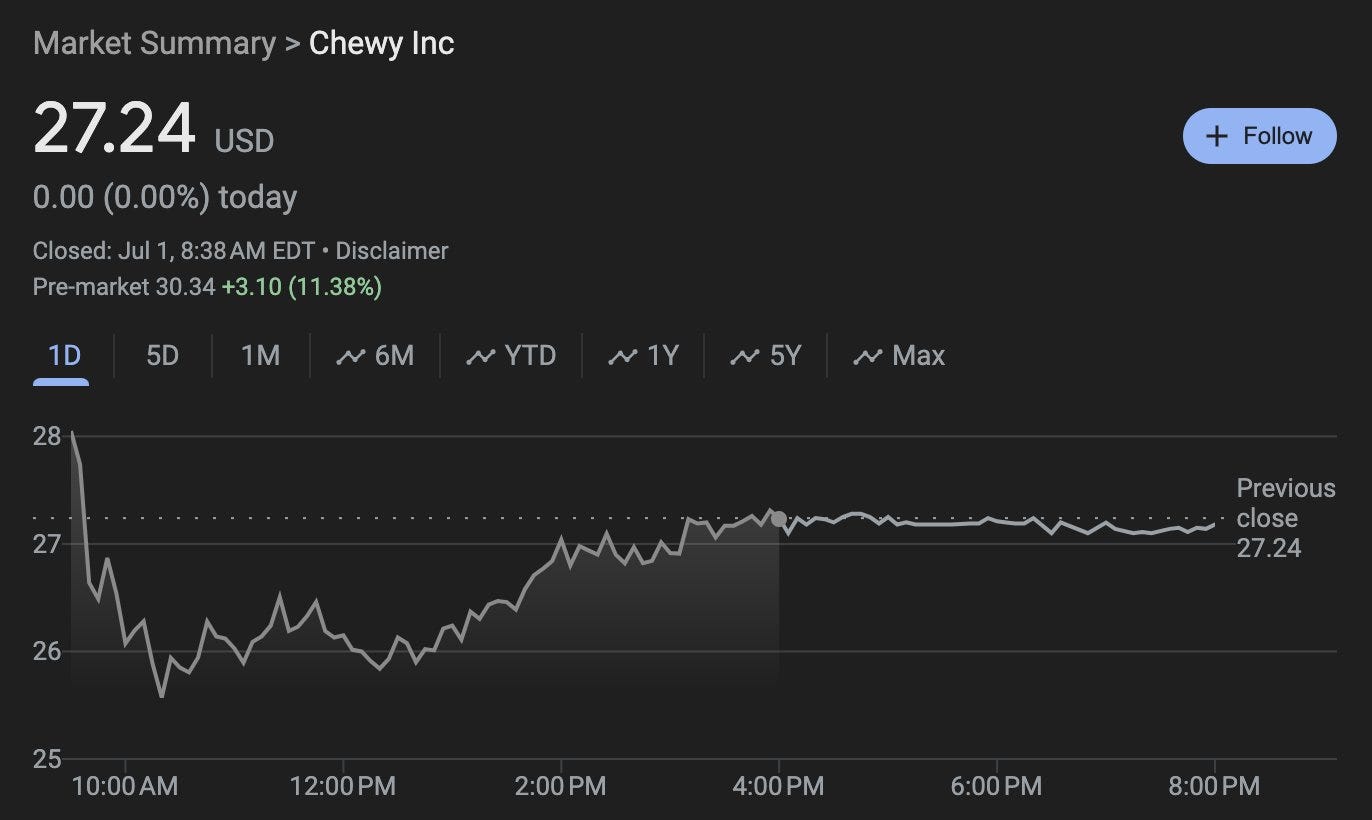Click the trend icon beside 5Y
This screenshot has width=1372, height=820.
click(x=745, y=356)
